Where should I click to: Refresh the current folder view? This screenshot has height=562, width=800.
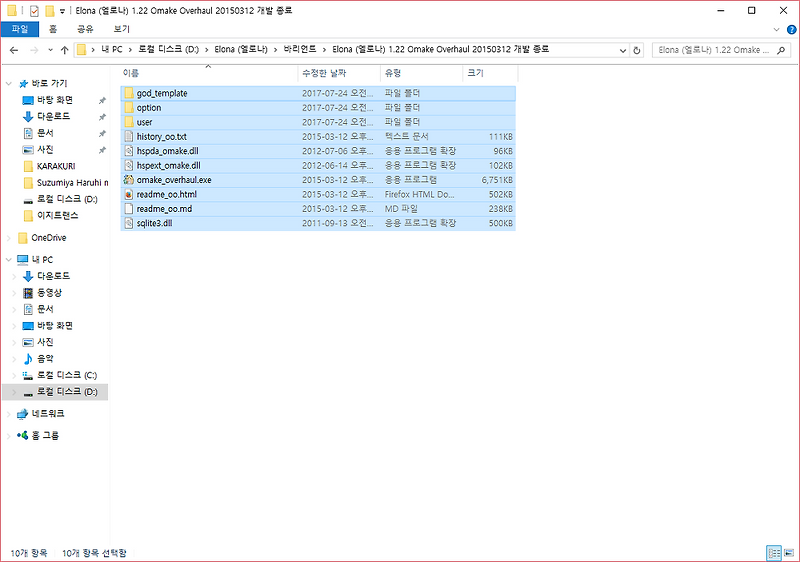[637, 50]
